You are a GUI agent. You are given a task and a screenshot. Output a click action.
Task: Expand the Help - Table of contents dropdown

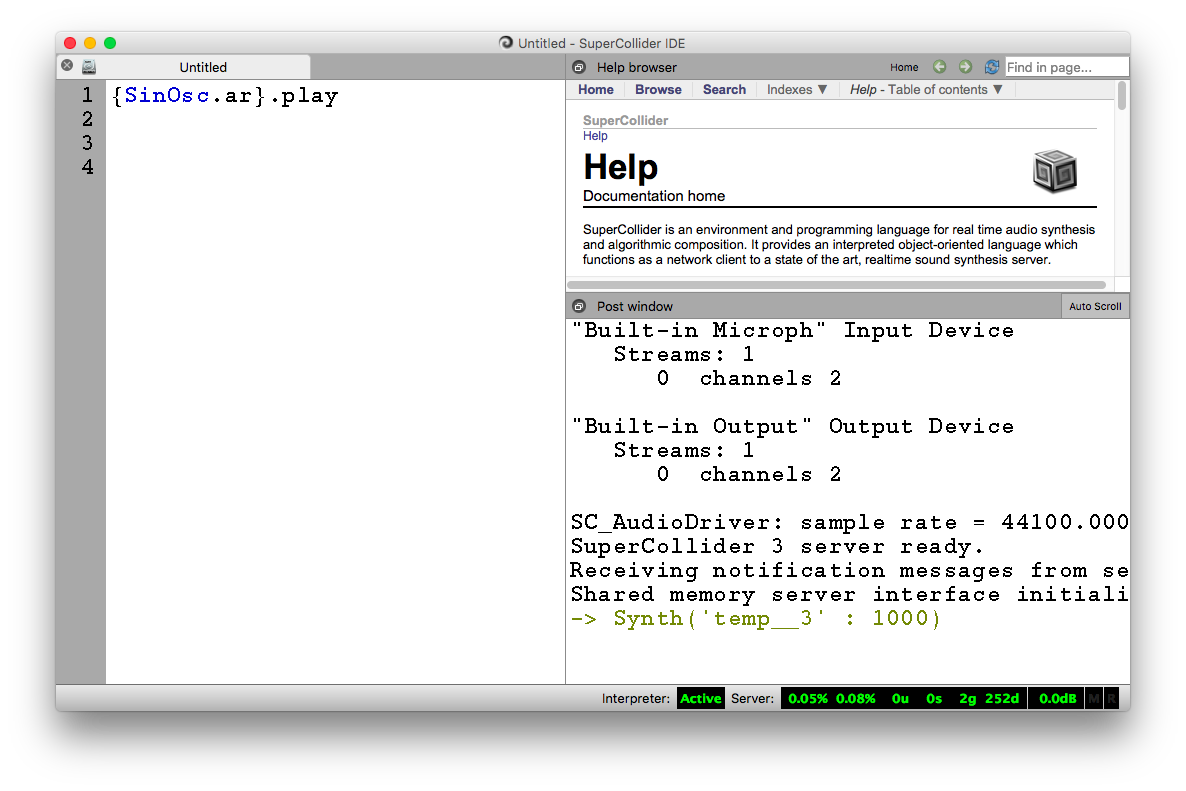(x=927, y=89)
